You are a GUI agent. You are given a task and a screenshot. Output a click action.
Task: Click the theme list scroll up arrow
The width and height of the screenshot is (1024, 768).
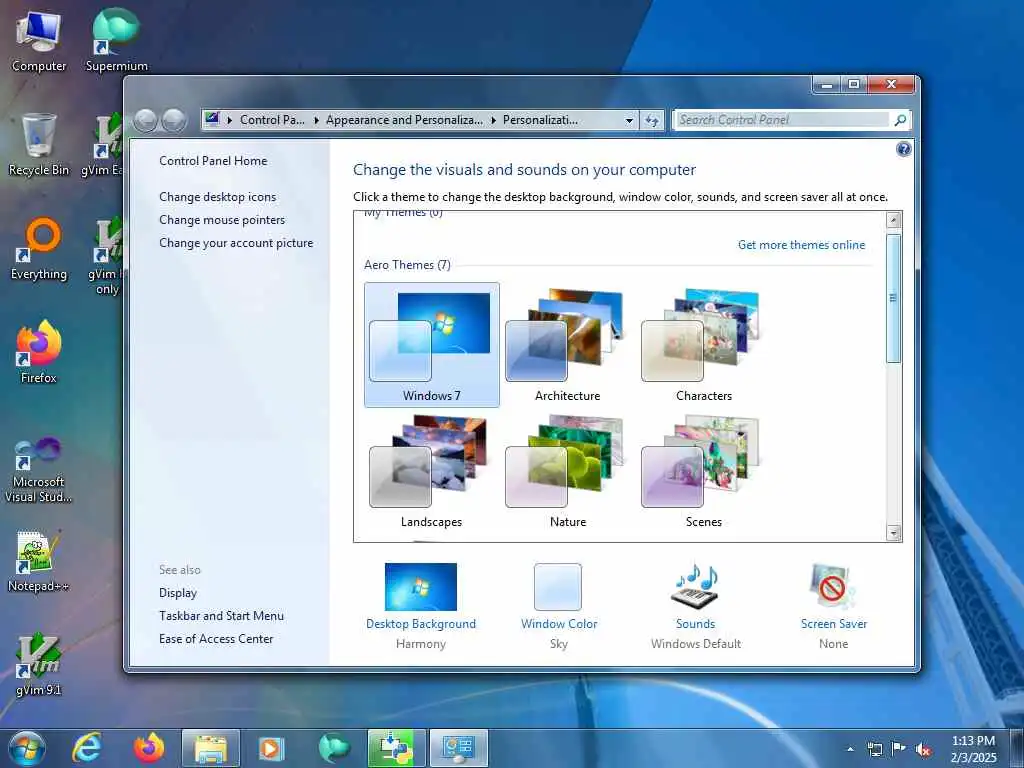893,220
